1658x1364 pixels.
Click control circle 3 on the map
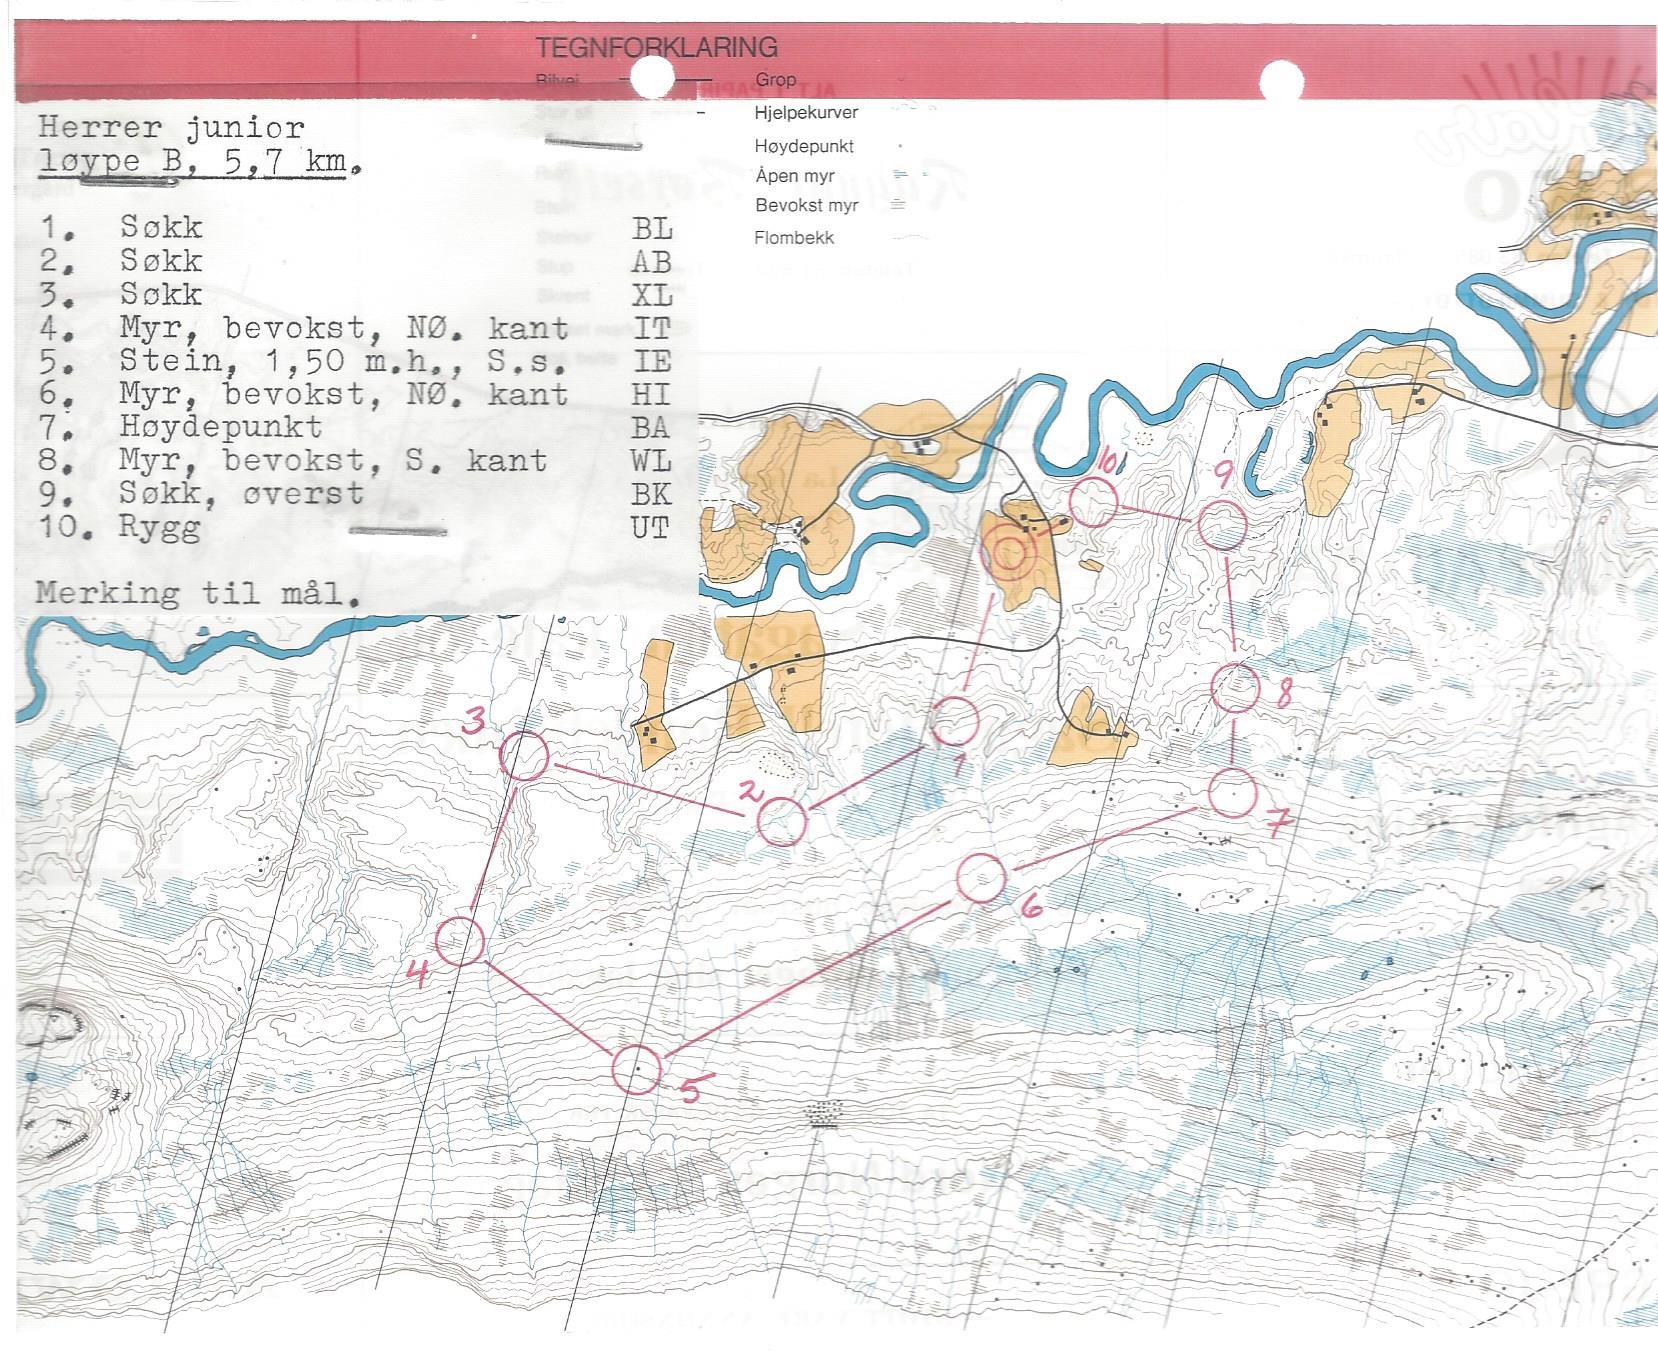tap(525, 756)
